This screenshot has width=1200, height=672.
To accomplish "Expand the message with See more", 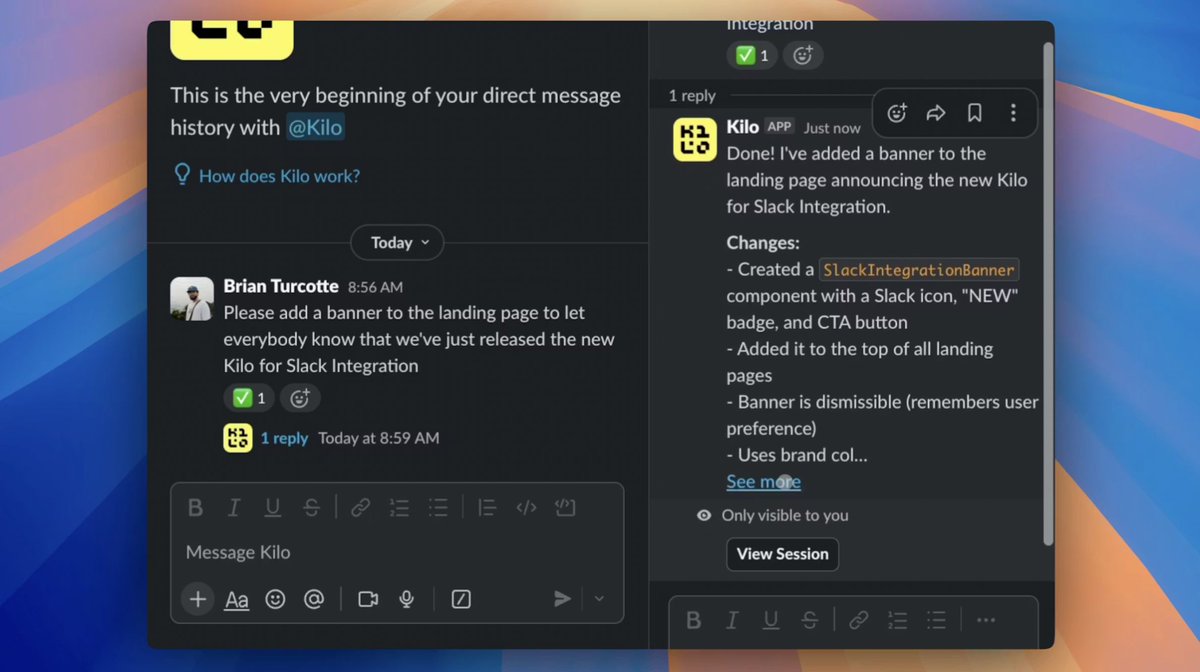I will 763,482.
